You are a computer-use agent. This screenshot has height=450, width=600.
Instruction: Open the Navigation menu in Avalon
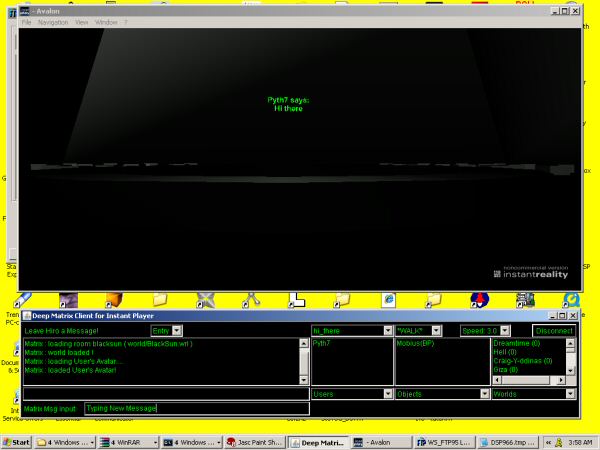click(53, 22)
